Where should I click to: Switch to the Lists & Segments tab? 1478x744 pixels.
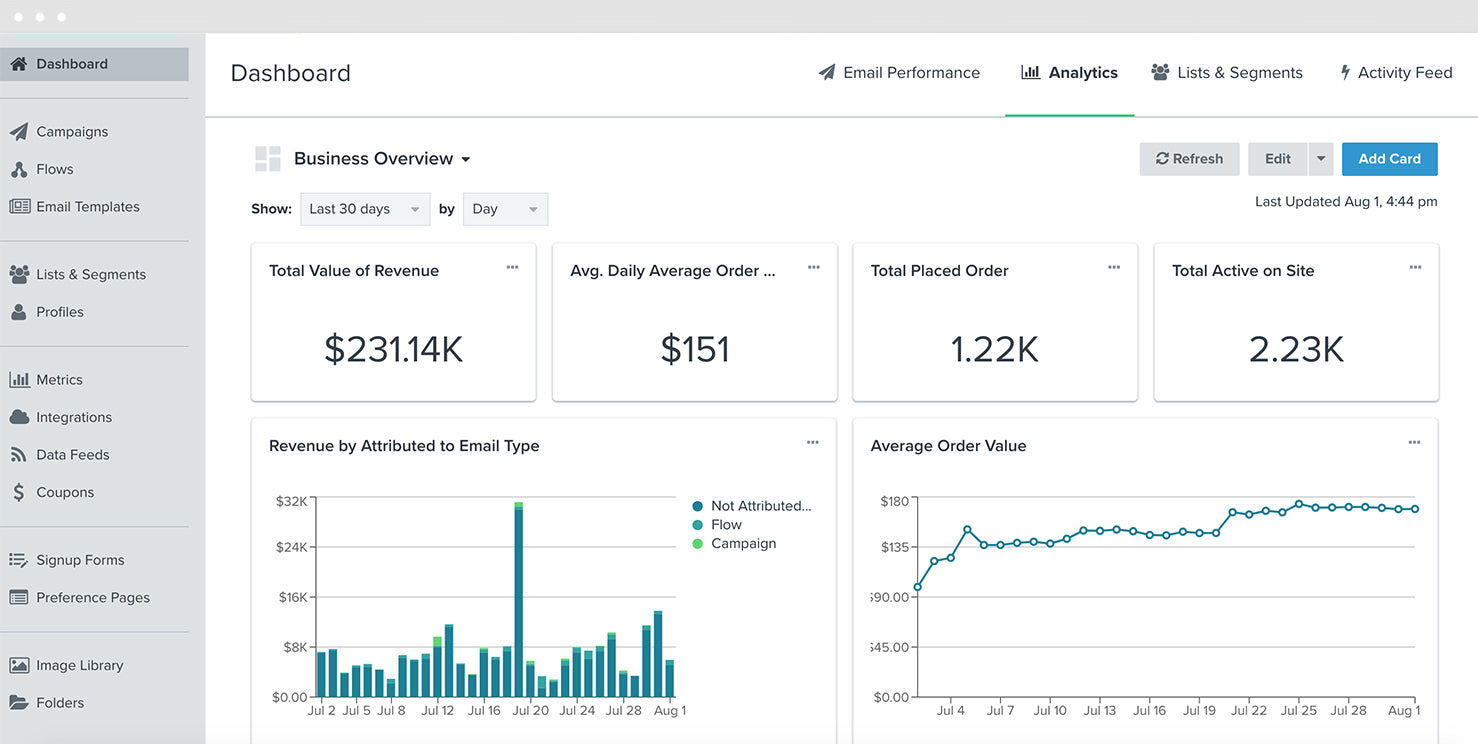coord(1227,73)
